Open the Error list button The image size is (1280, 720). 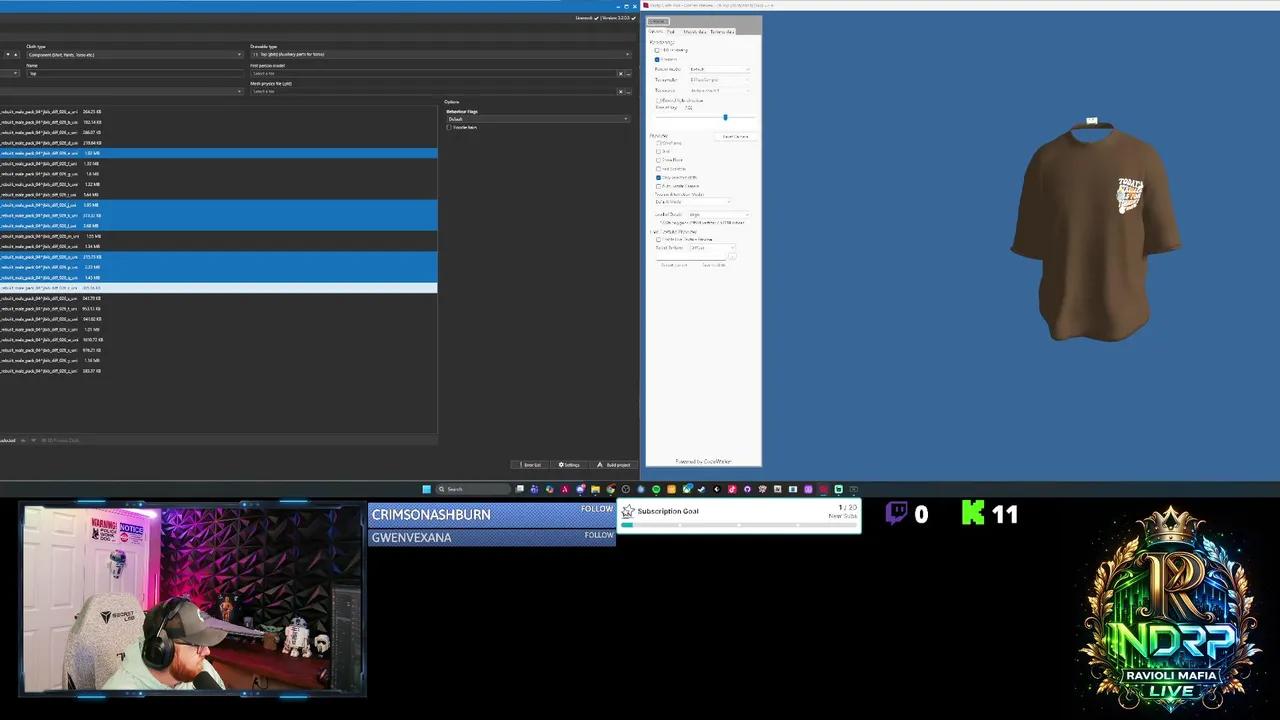click(529, 465)
